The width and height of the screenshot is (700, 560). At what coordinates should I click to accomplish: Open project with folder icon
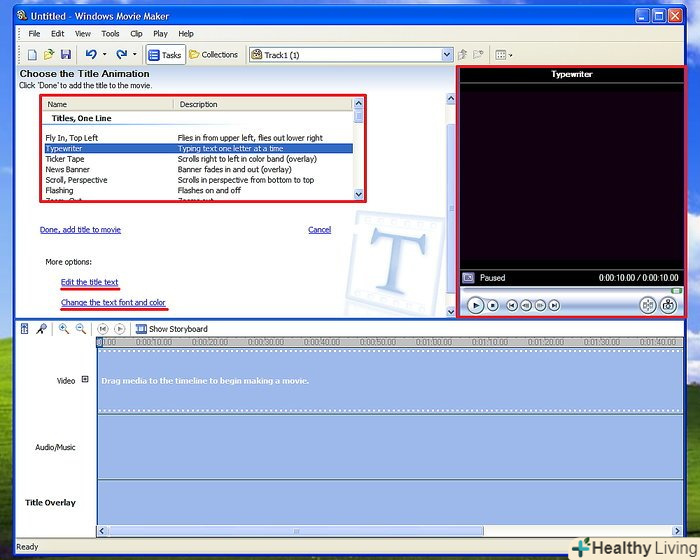click(x=49, y=55)
